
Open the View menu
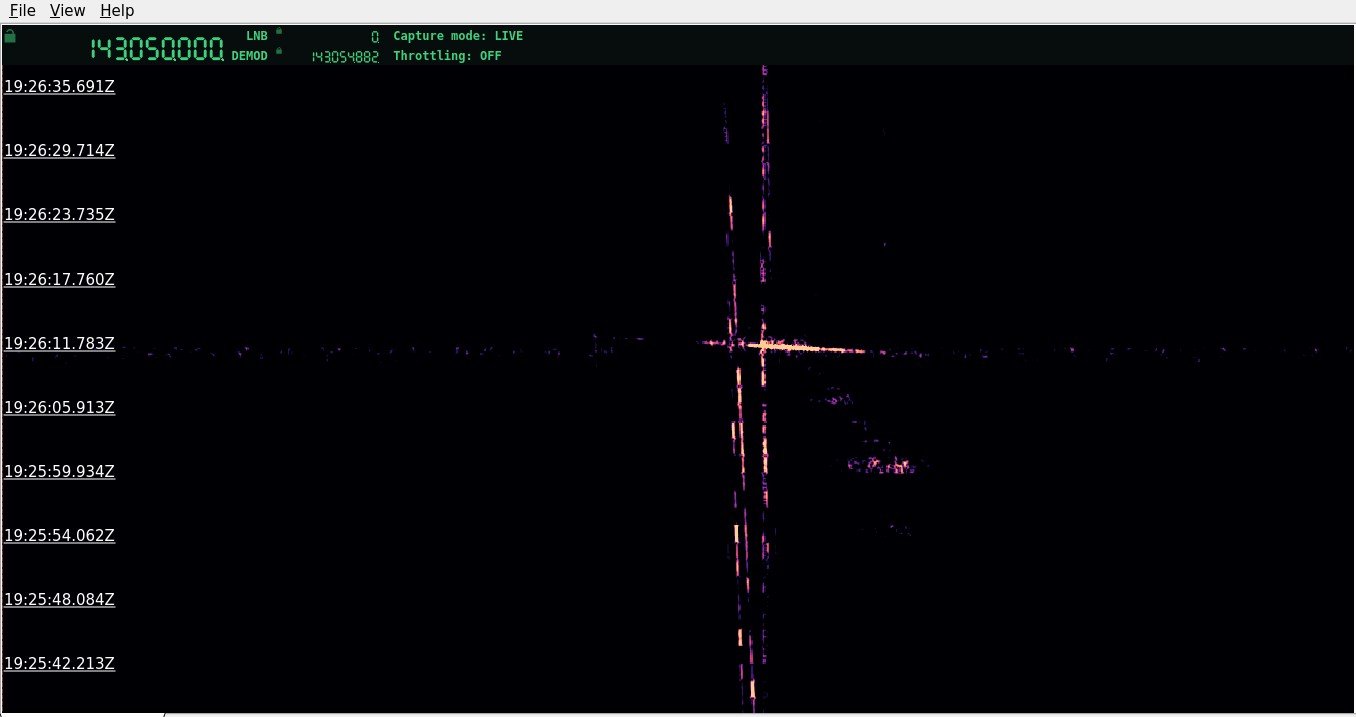(67, 11)
